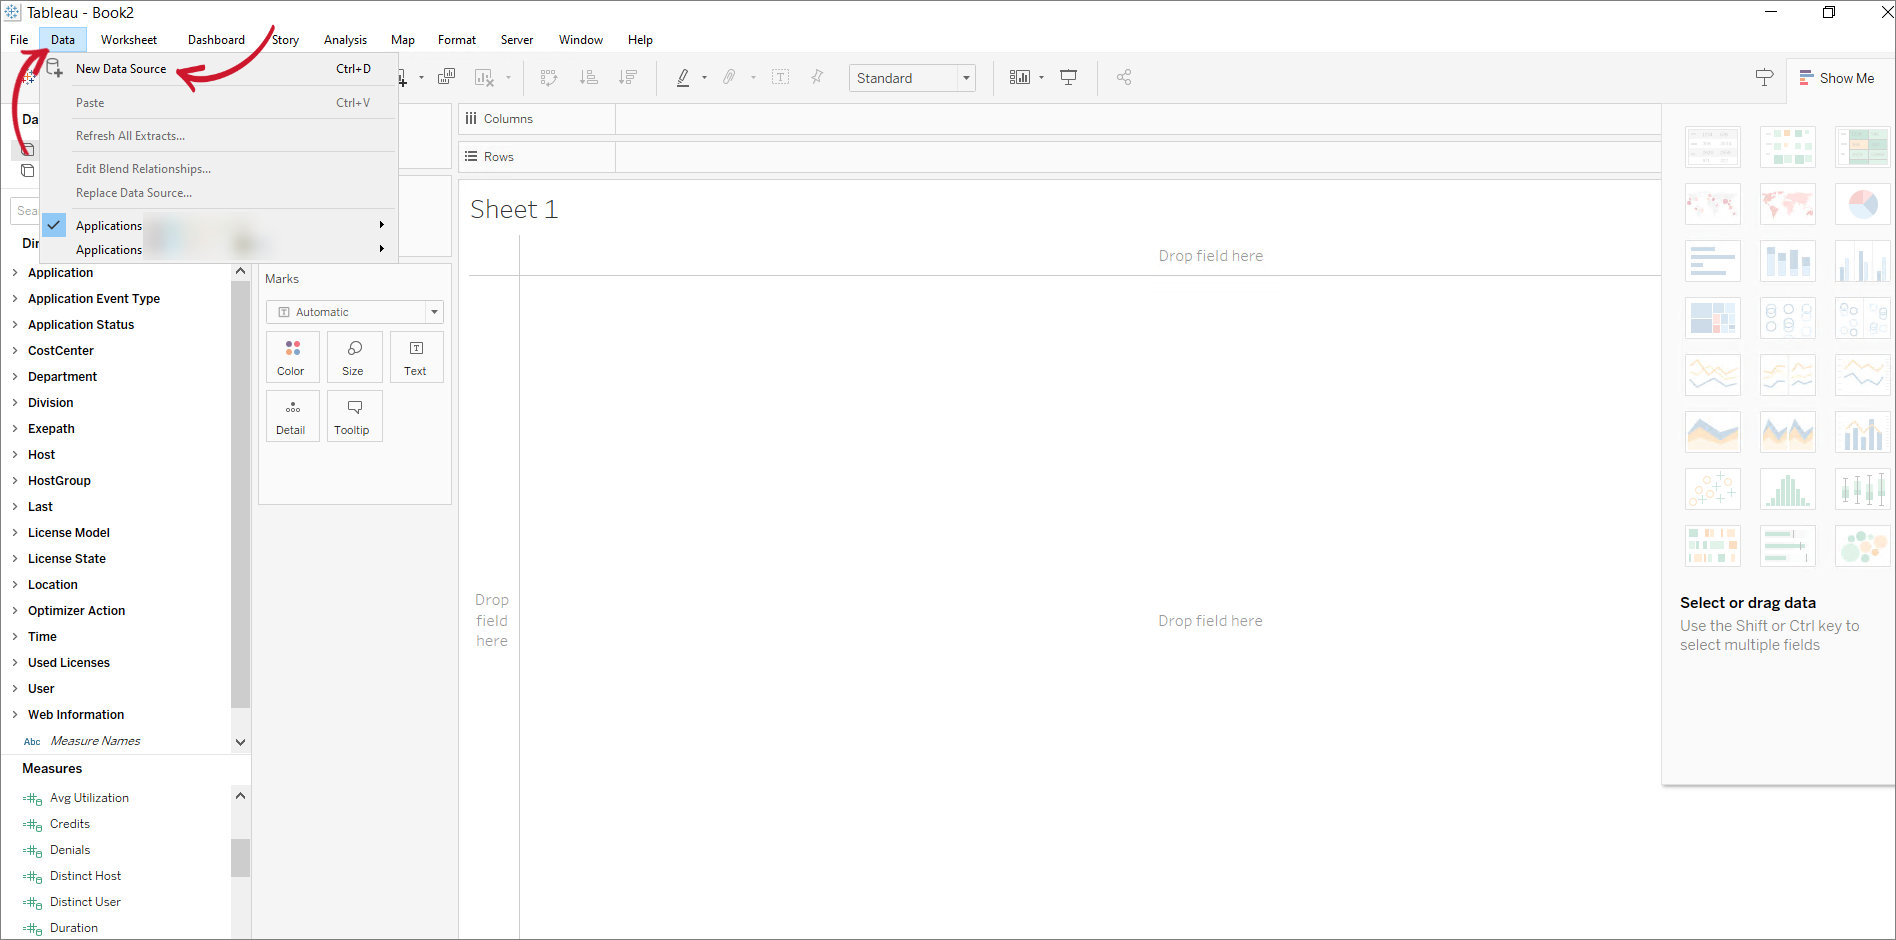Viewport: 1896px width, 940px height.
Task: Open Presentation Mode from the toolbar
Action: (x=1068, y=77)
